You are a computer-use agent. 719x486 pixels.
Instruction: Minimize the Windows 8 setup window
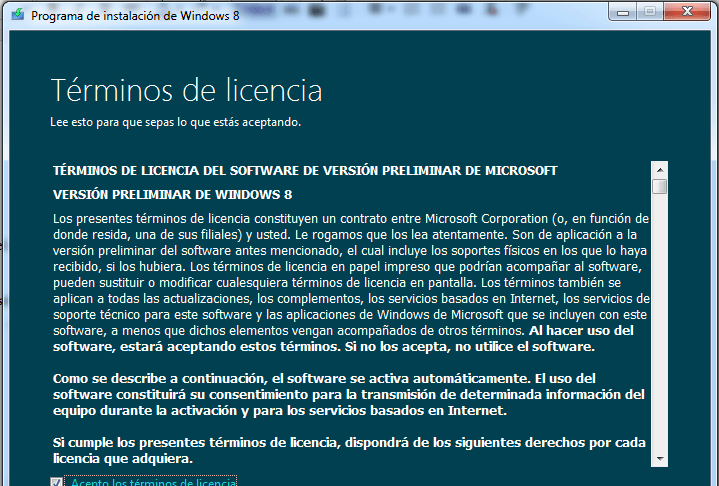point(623,12)
